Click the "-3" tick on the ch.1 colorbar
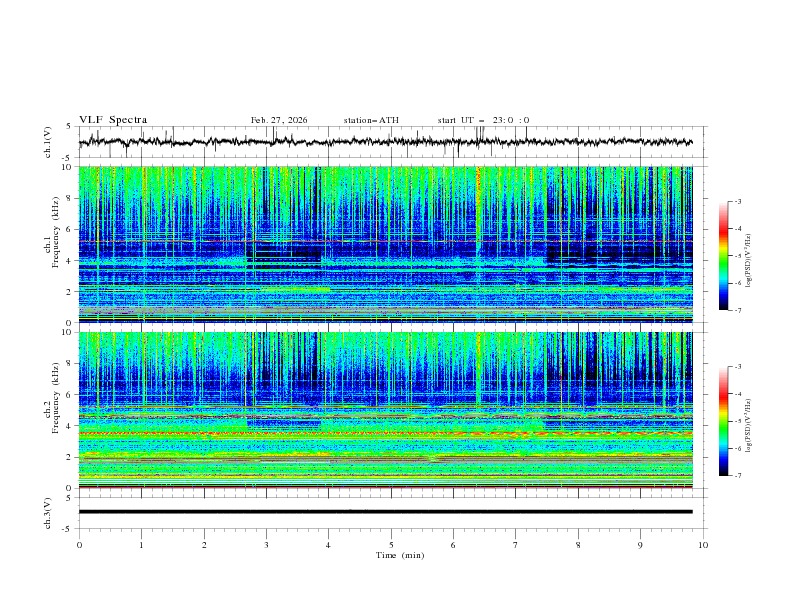This screenshot has width=792, height=612. 738,201
